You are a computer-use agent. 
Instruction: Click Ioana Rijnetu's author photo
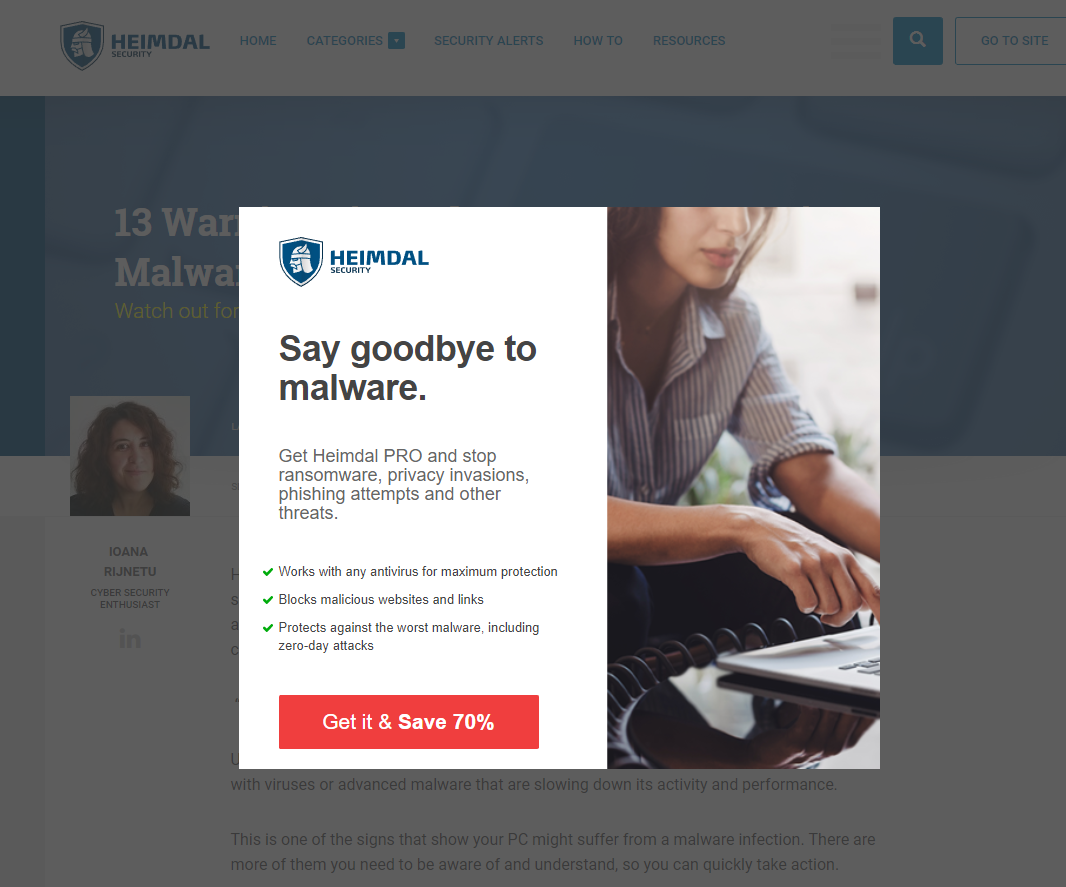click(x=130, y=456)
